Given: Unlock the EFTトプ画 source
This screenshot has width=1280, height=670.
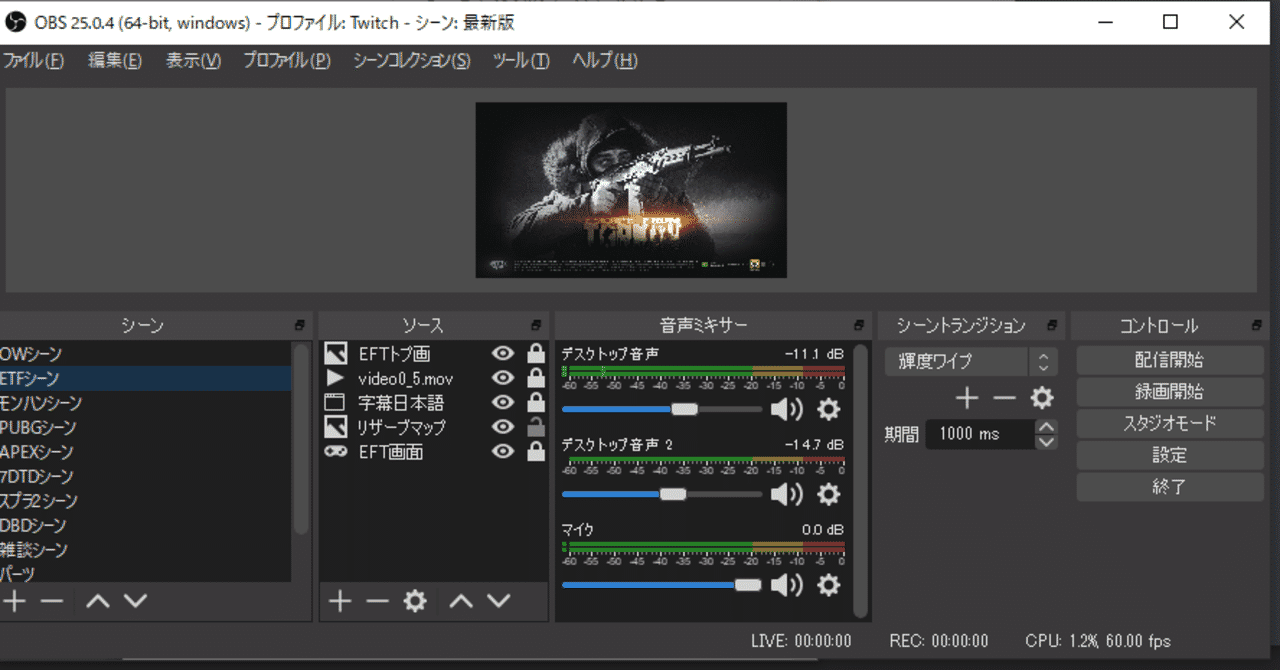Looking at the screenshot, I should pyautogui.click(x=536, y=354).
